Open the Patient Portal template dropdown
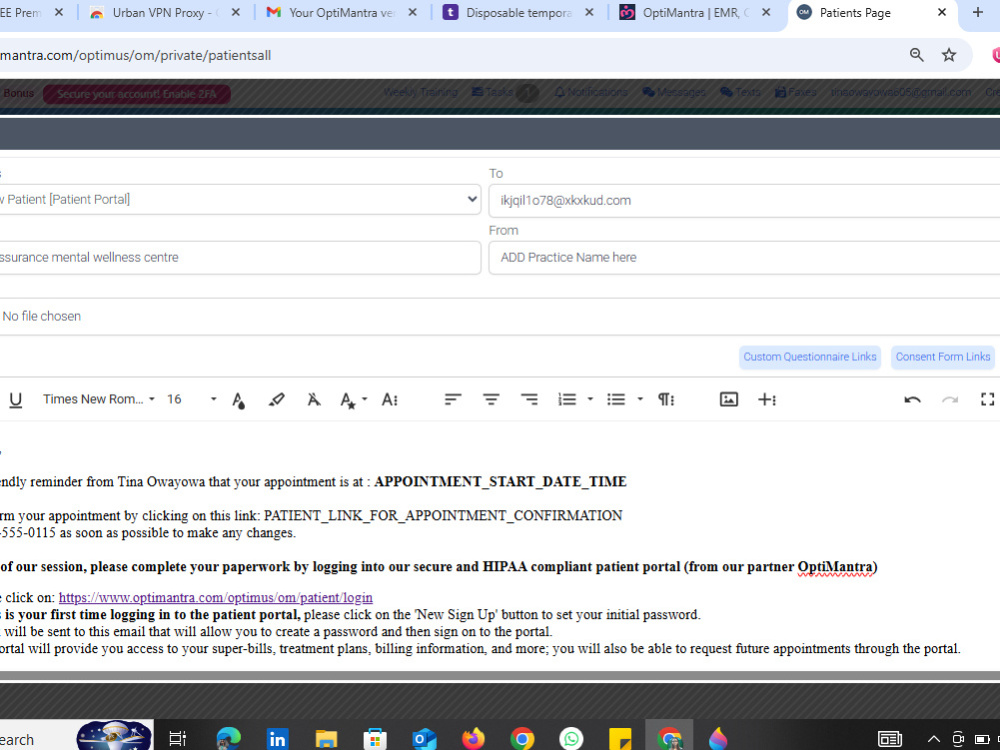1000x750 pixels. click(x=240, y=200)
